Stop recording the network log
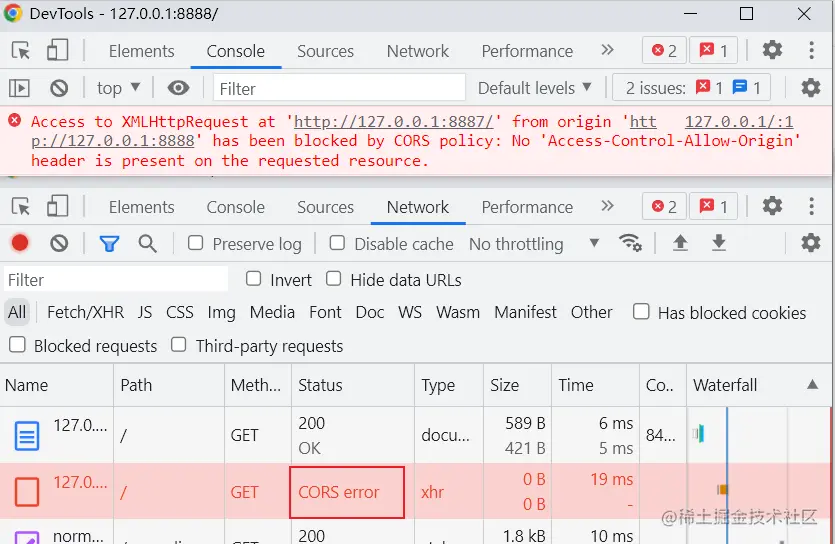Screen dimensions: 835x544 tap(20, 243)
